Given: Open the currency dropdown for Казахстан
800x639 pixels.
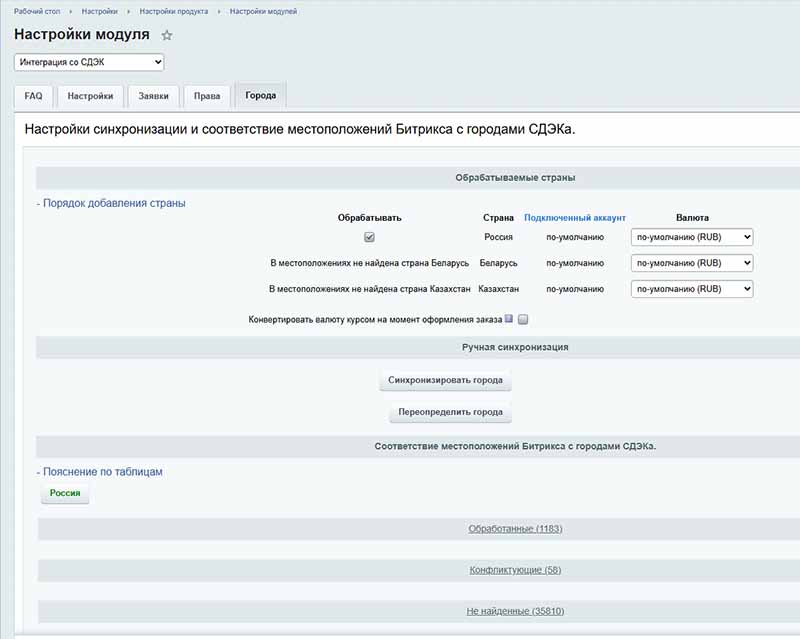Looking at the screenshot, I should pyautogui.click(x=692, y=291).
